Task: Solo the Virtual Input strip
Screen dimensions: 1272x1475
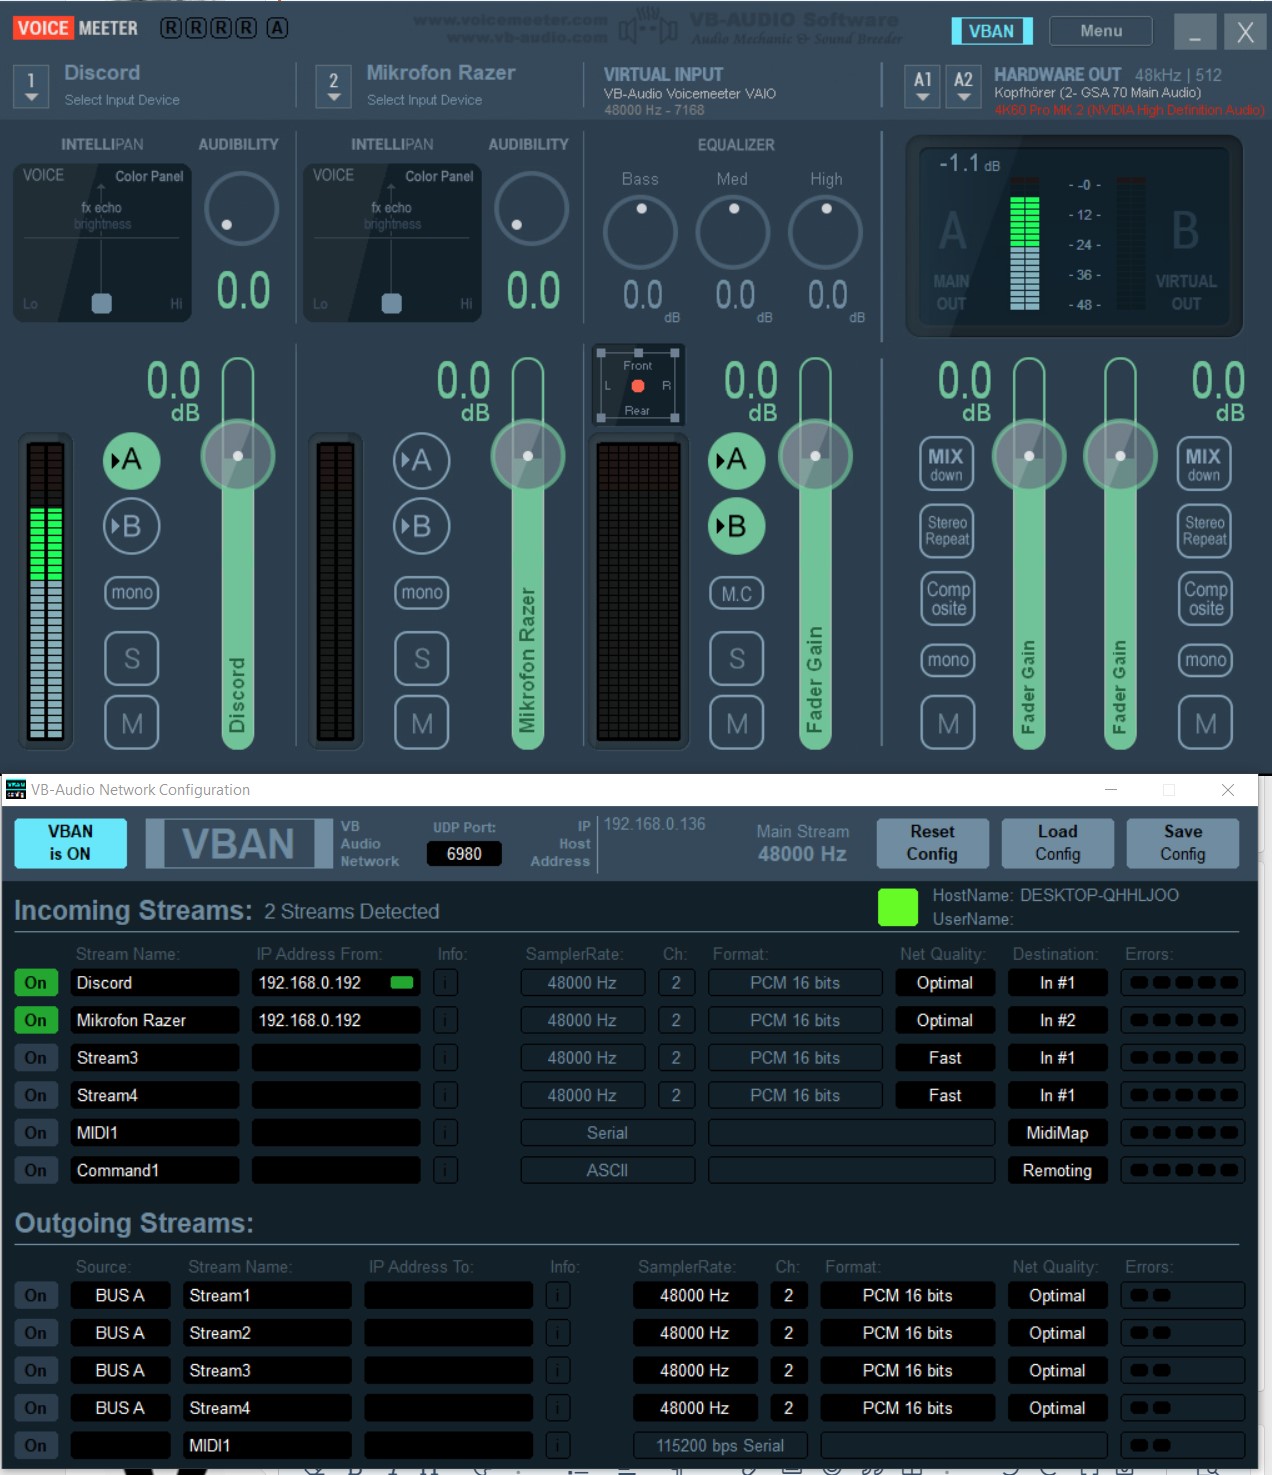Action: [737, 658]
